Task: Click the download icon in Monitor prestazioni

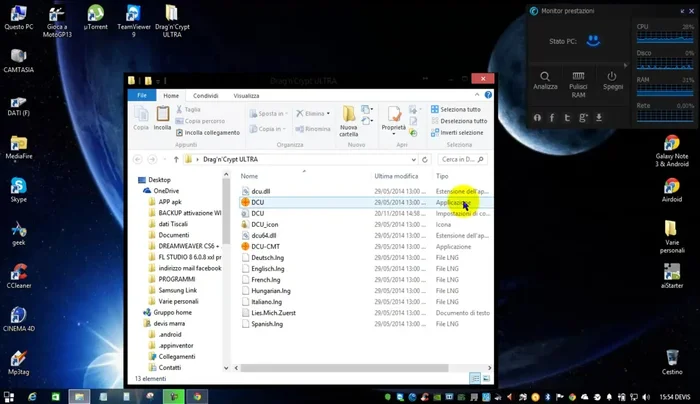Action: click(599, 117)
